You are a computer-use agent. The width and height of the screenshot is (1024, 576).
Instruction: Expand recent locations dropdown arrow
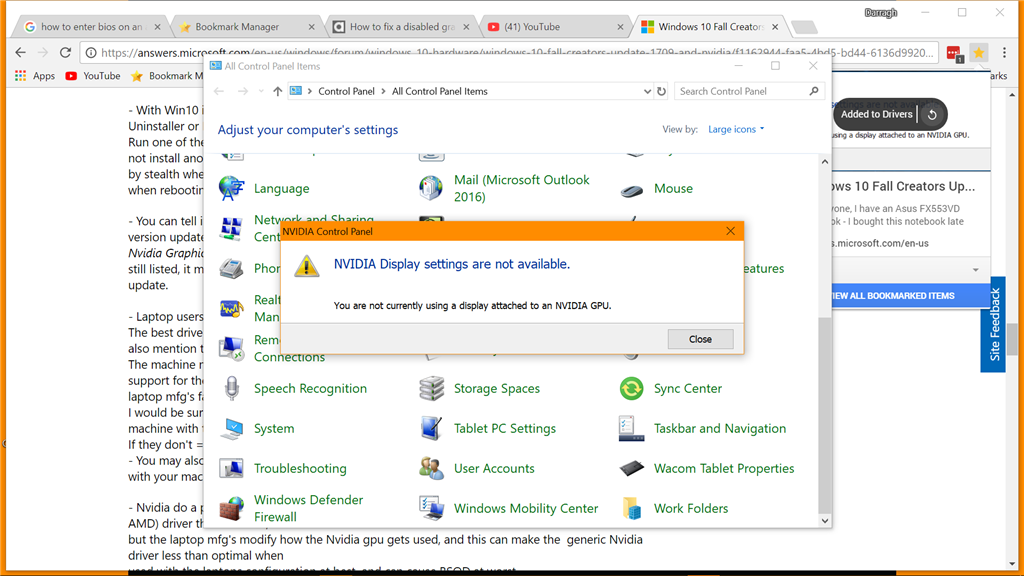(x=261, y=91)
